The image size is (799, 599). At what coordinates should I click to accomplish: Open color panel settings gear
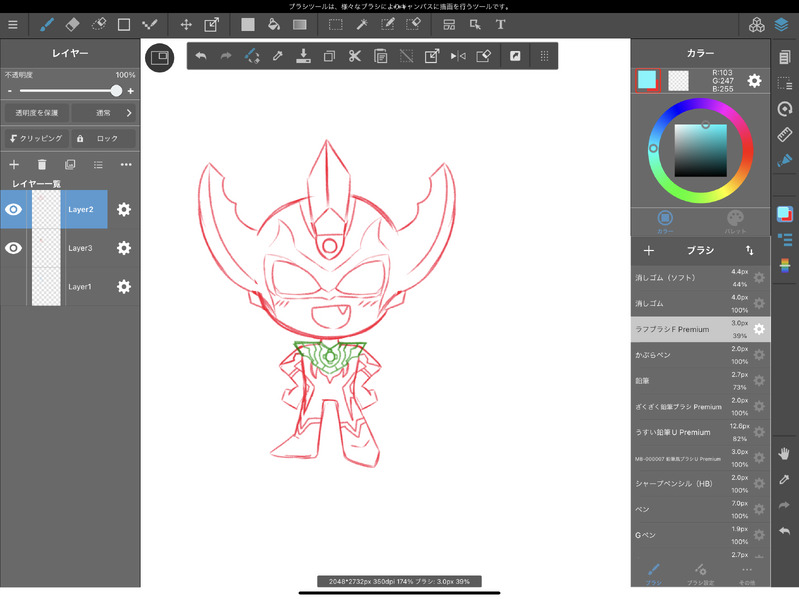(754, 80)
